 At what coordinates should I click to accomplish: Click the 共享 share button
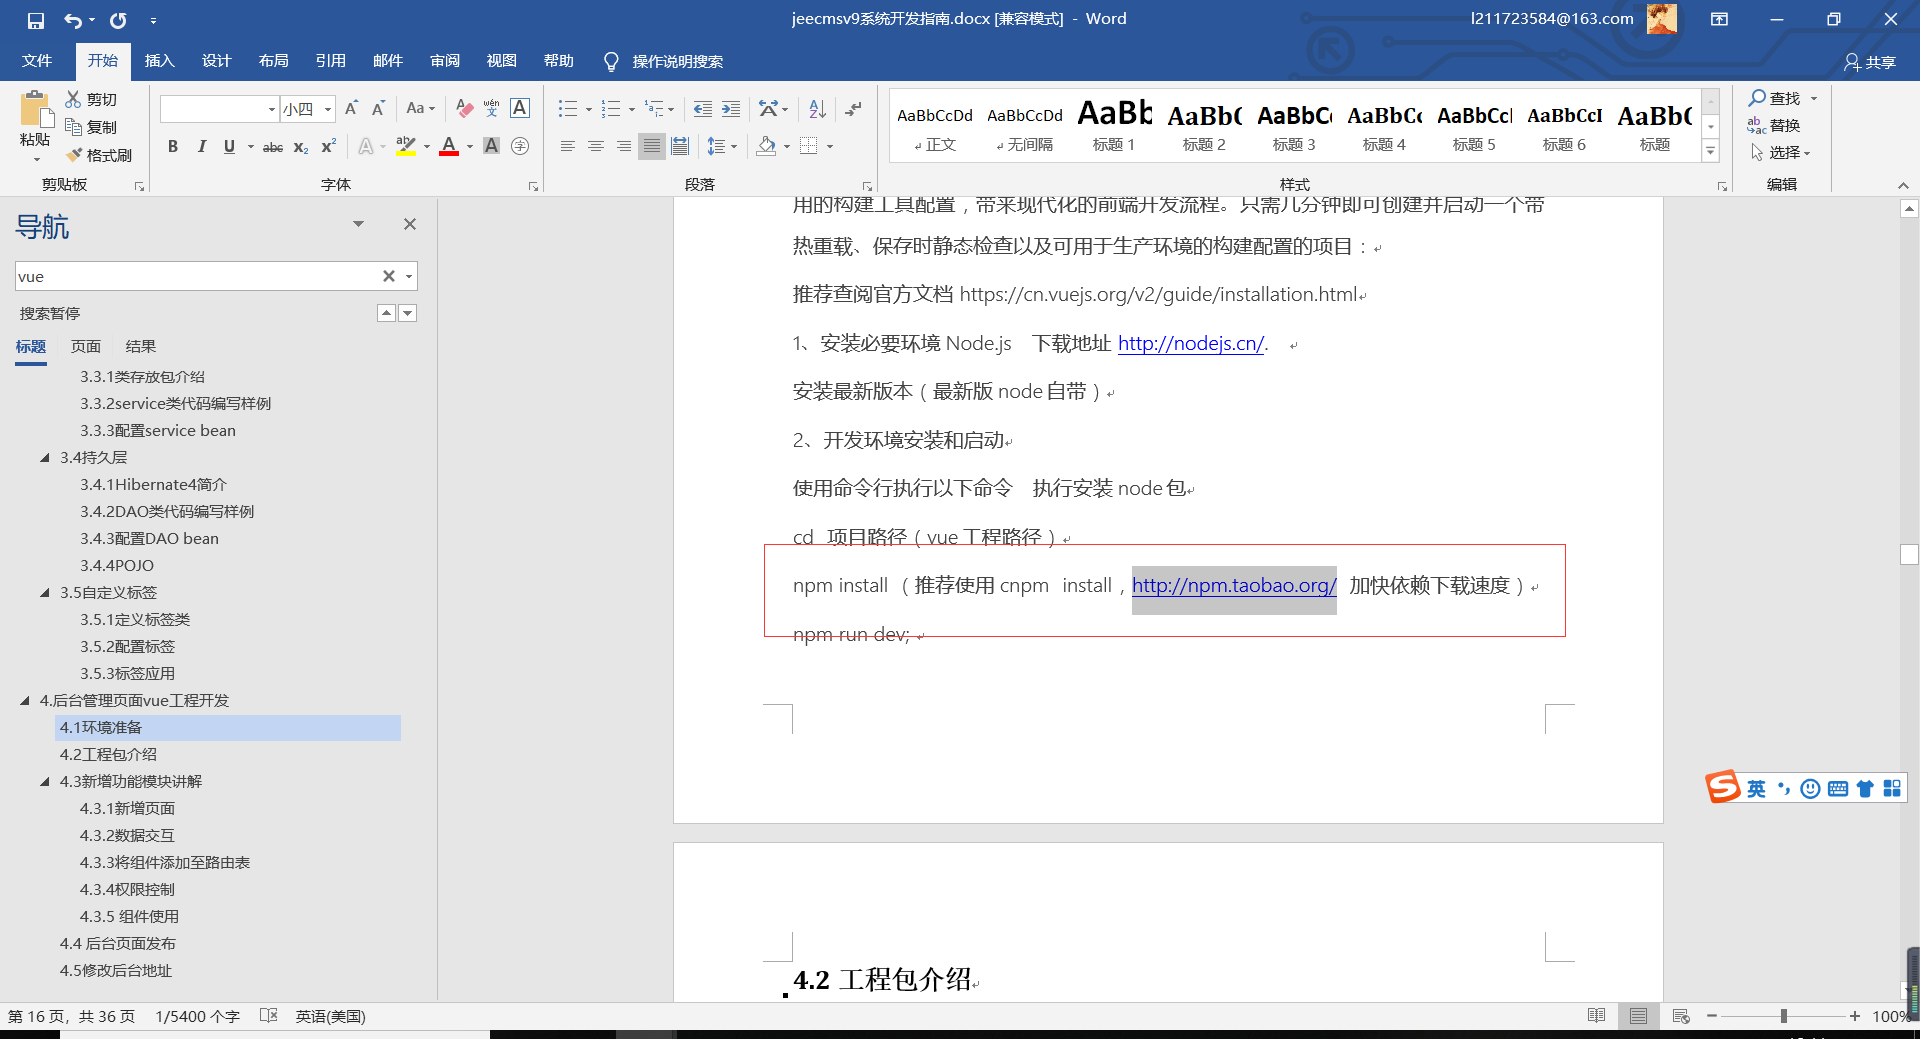[1870, 62]
